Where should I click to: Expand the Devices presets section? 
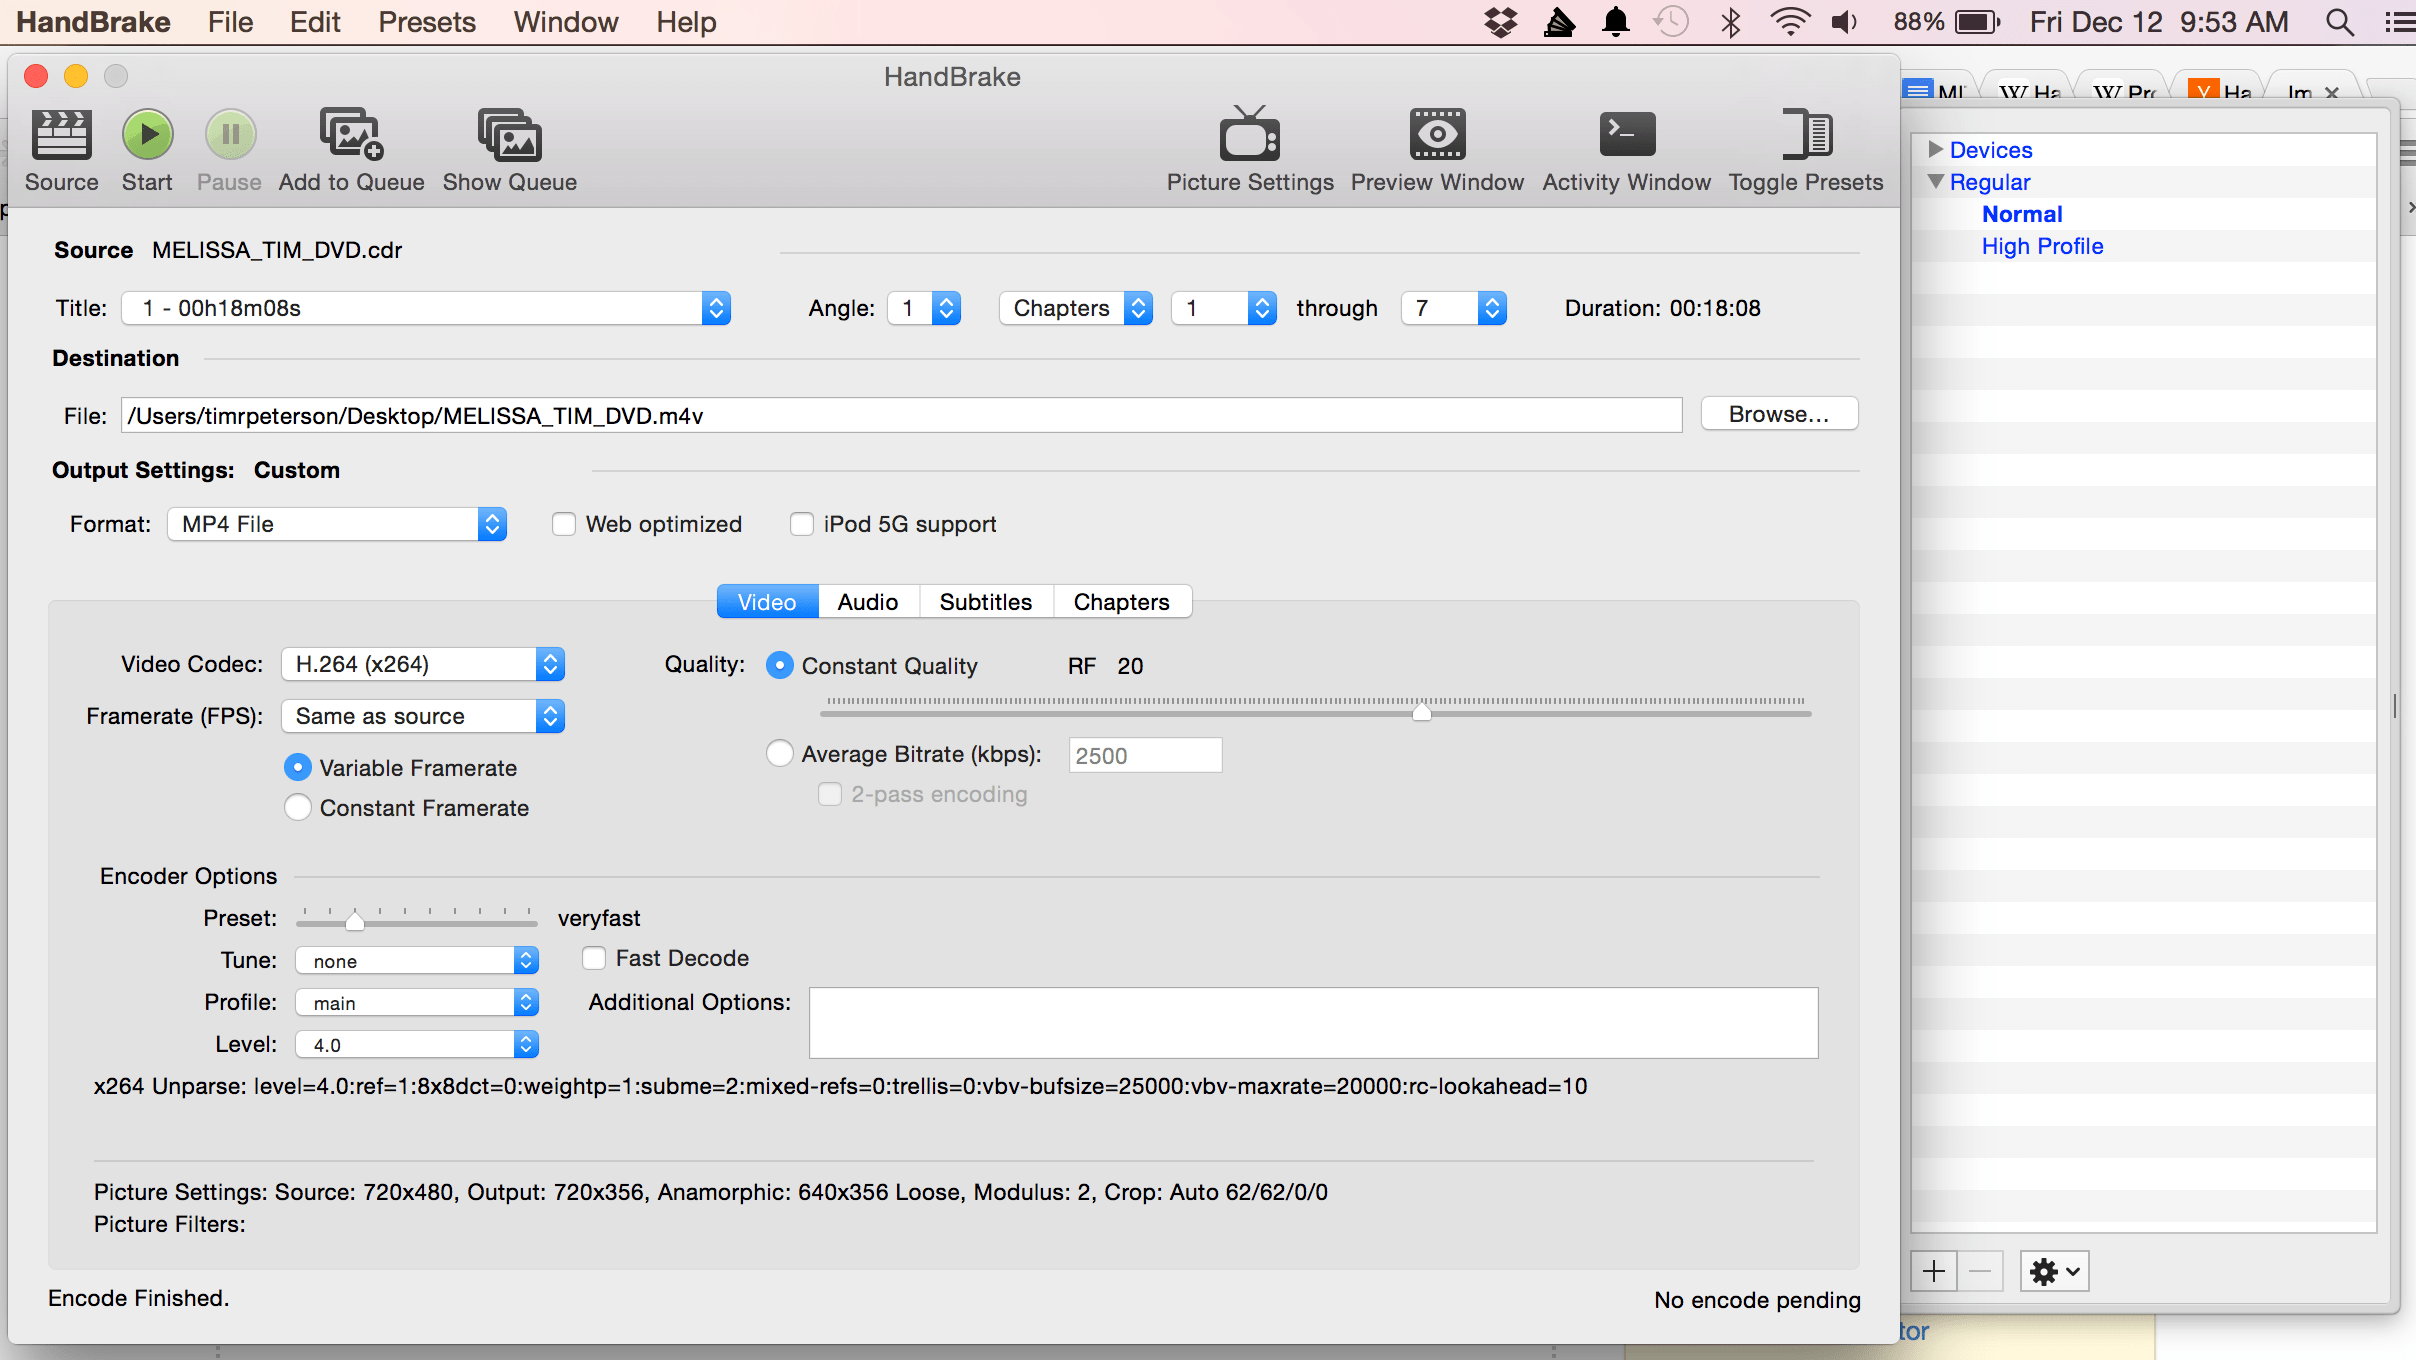coord(1938,149)
